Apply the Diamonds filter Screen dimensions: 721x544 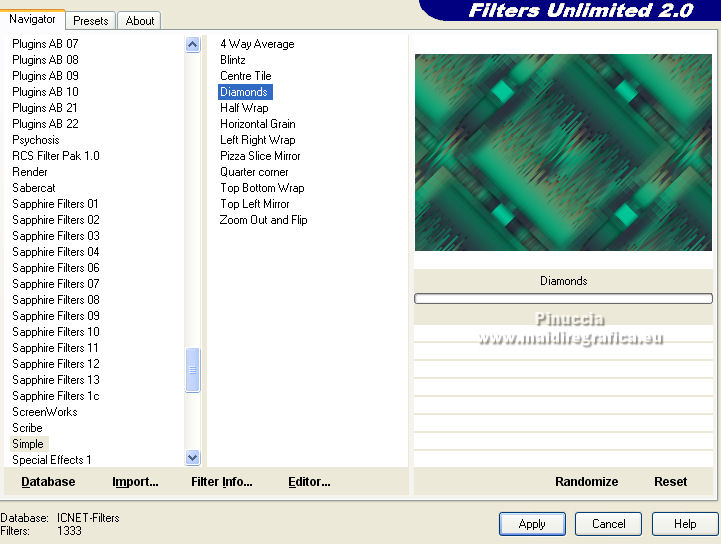(532, 524)
